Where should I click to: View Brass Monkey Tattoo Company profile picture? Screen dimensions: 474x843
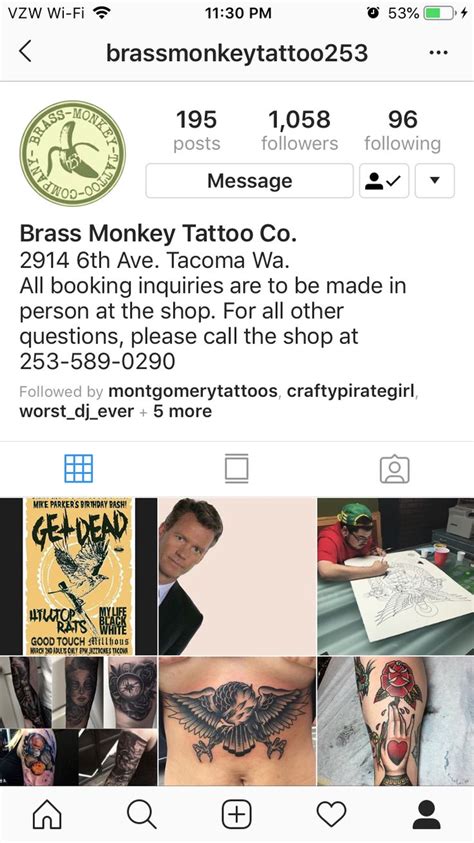pyautogui.click(x=73, y=153)
